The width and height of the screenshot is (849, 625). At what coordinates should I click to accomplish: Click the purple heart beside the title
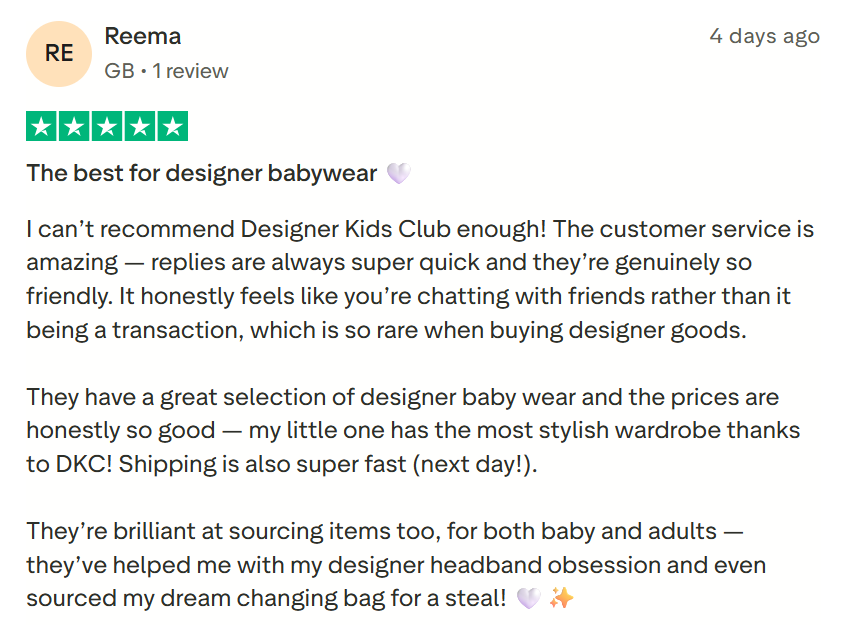(x=398, y=174)
